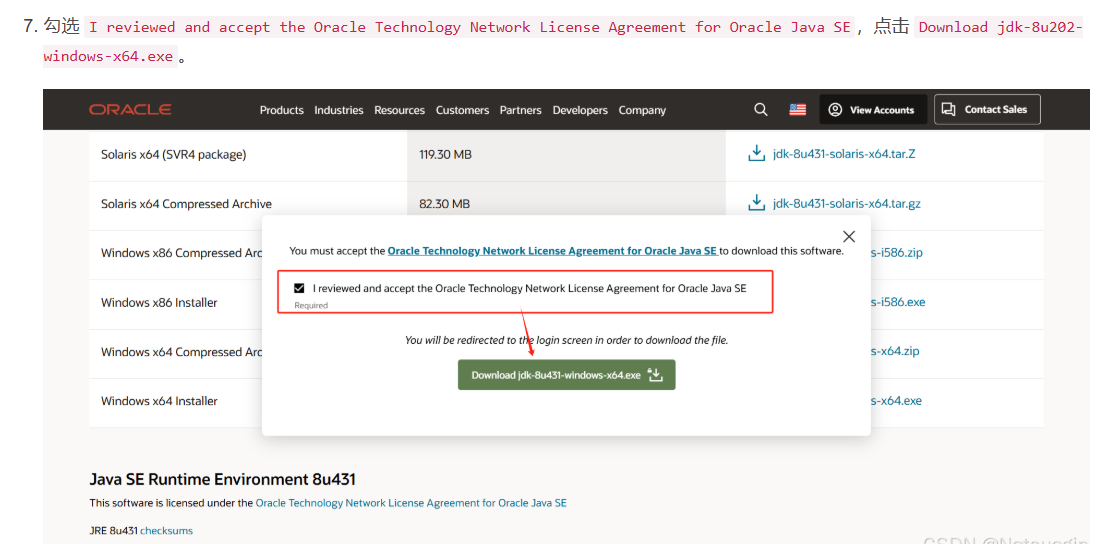This screenshot has height=544, width=1113.
Task: Open license agreement link under Runtime Environment
Action: [x=411, y=503]
